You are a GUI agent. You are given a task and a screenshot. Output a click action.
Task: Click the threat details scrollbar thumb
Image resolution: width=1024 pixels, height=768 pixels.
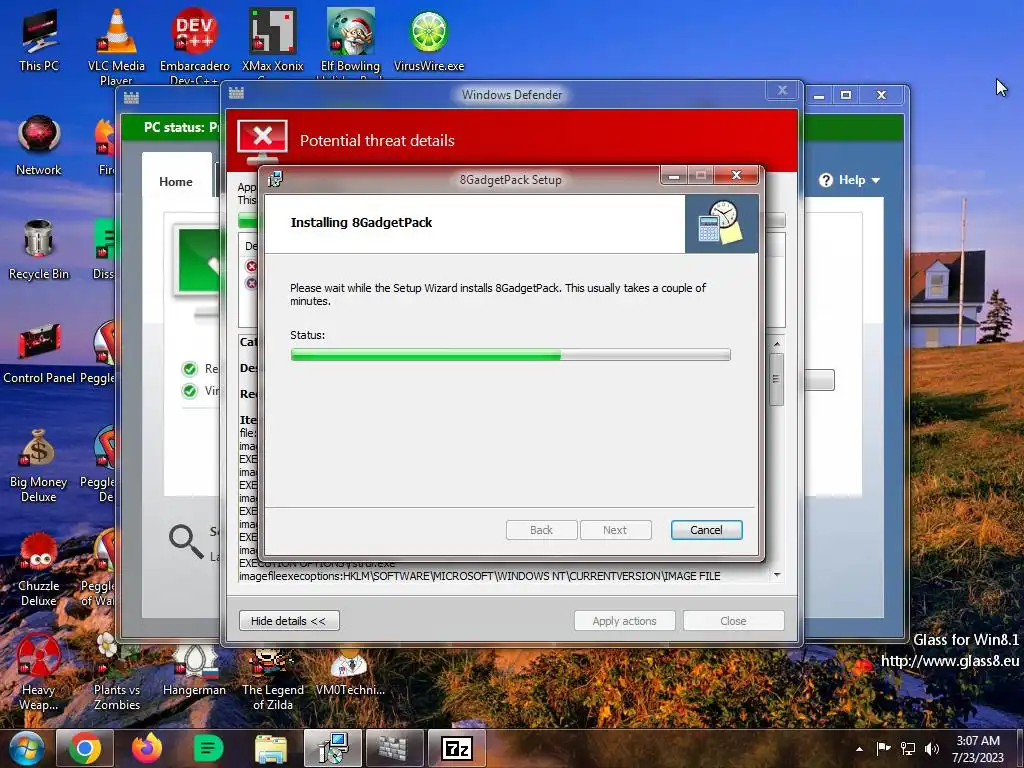(x=776, y=379)
